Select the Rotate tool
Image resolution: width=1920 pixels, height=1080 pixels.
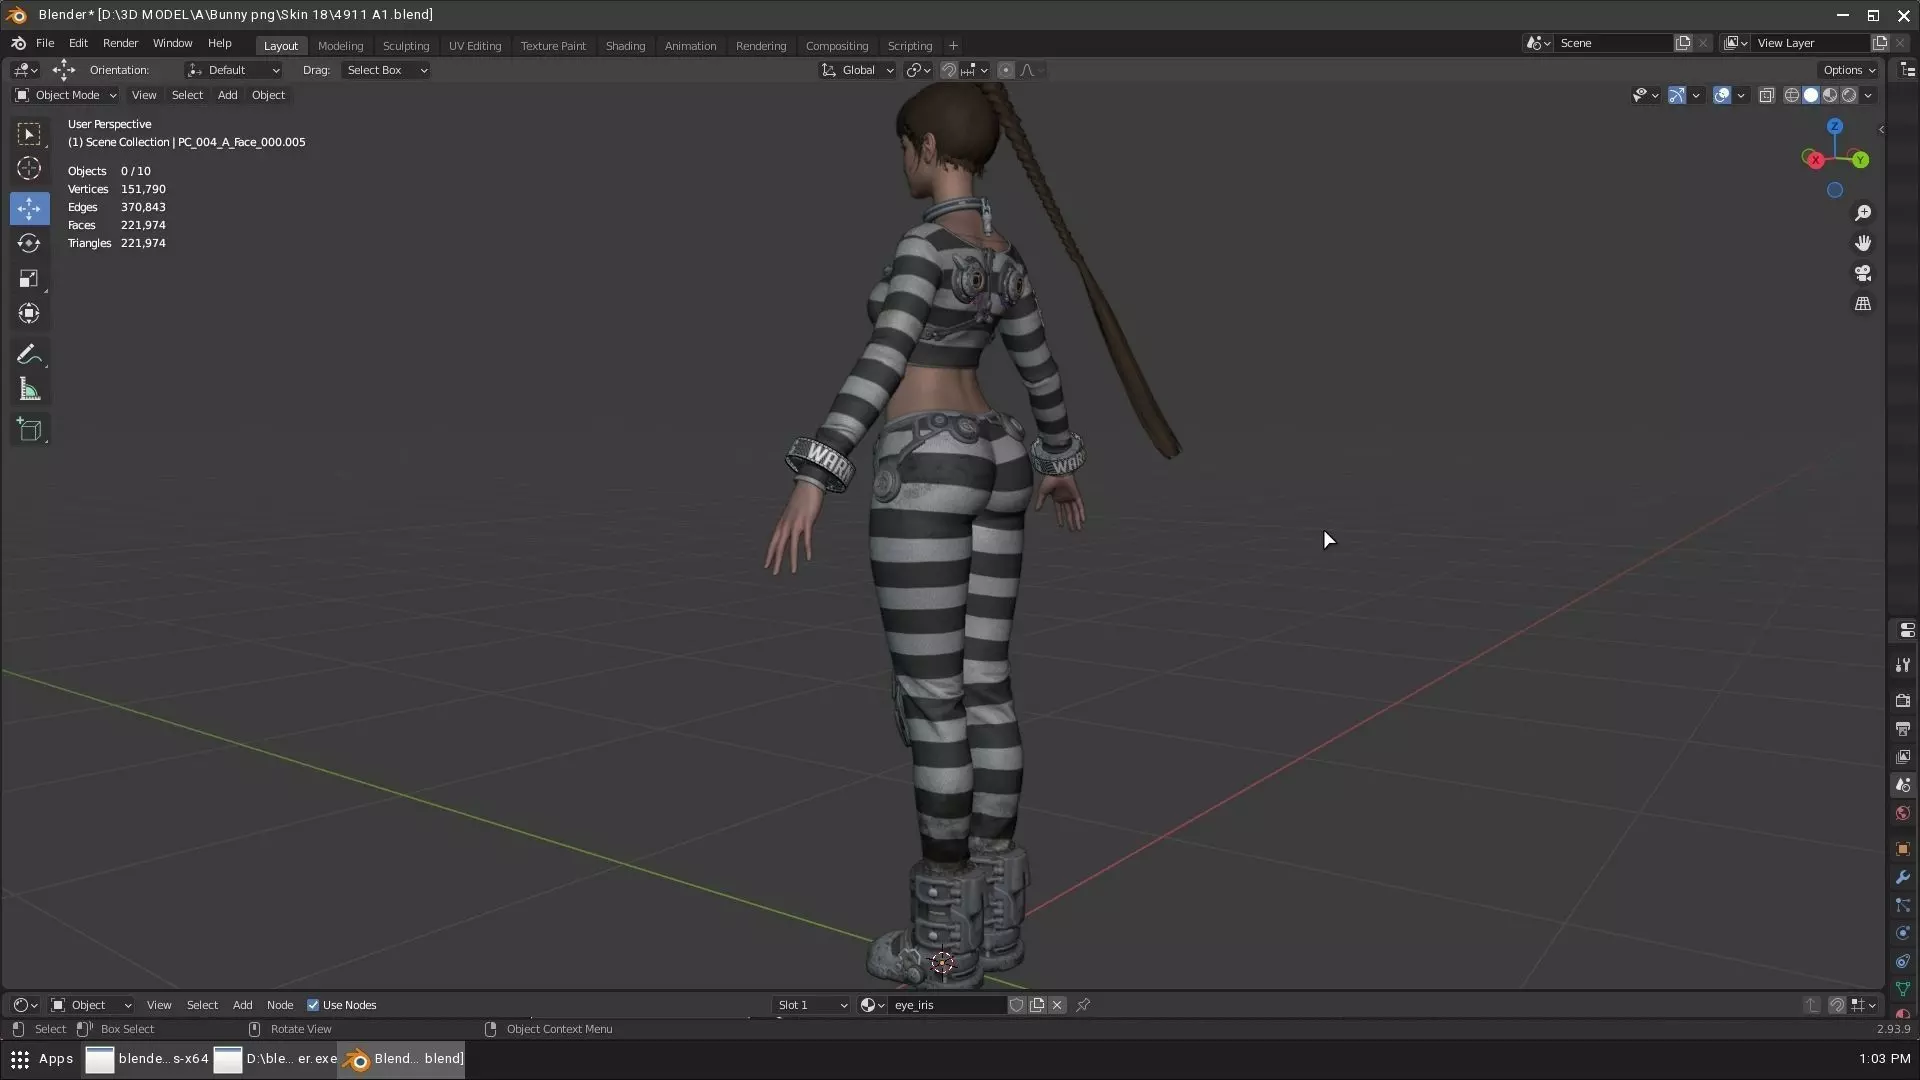[x=29, y=243]
